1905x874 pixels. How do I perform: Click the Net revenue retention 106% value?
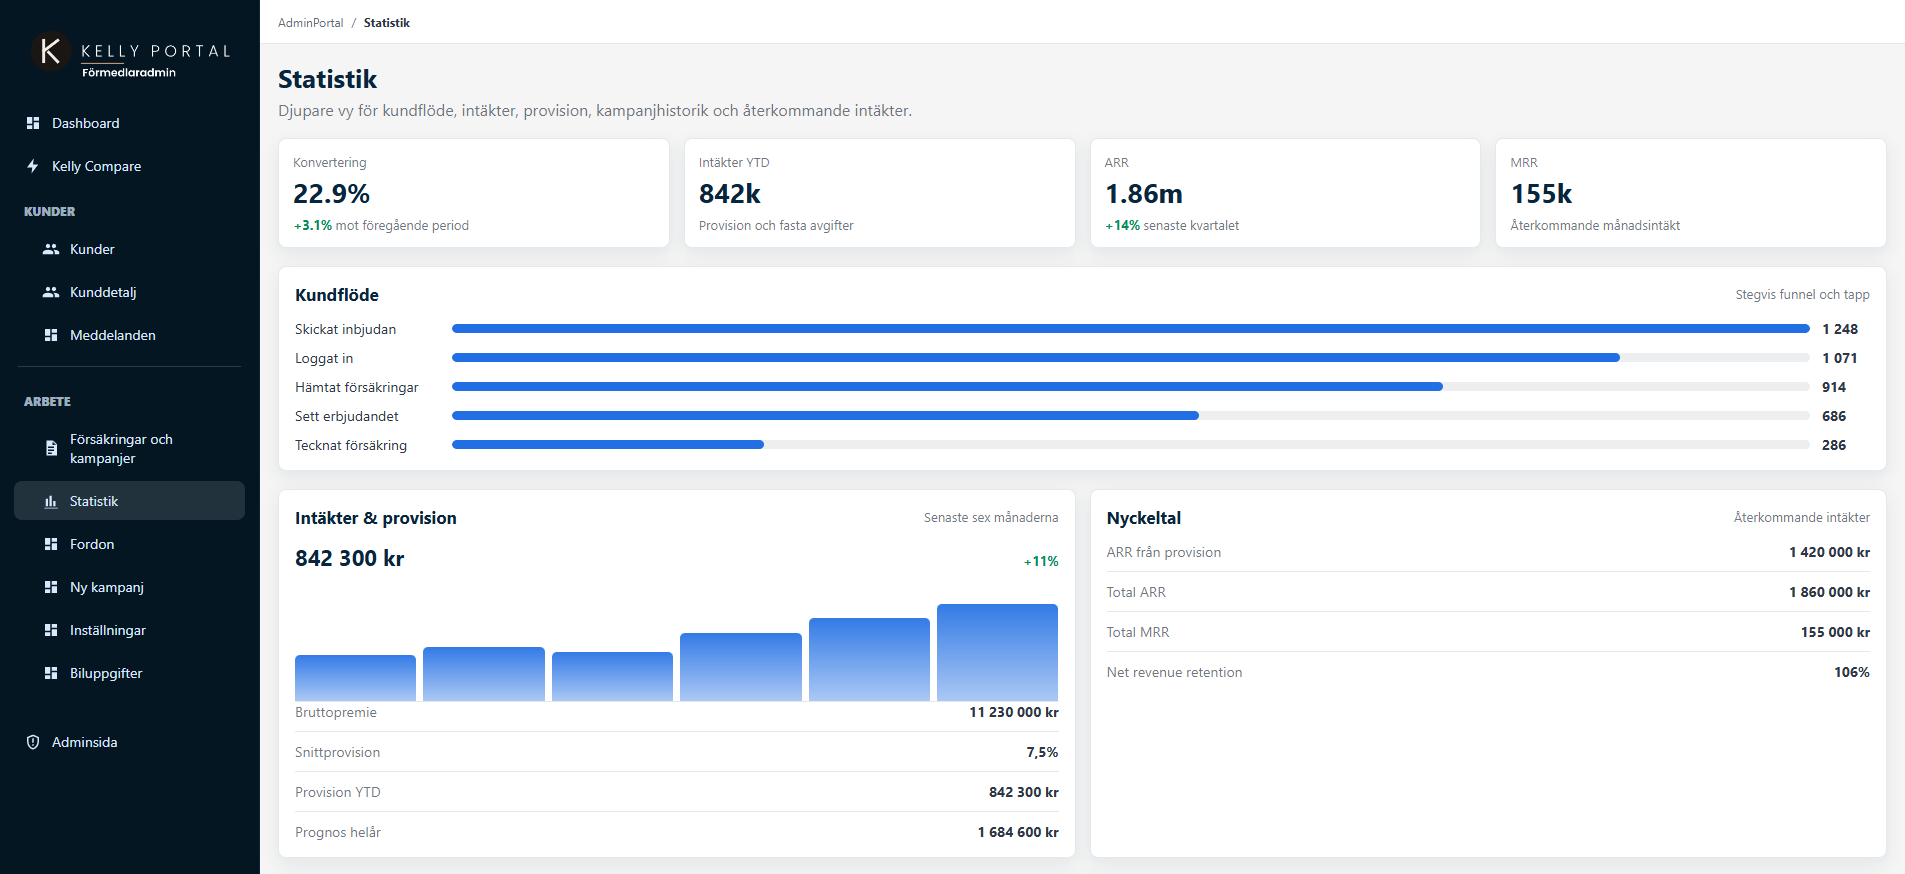(x=1851, y=672)
